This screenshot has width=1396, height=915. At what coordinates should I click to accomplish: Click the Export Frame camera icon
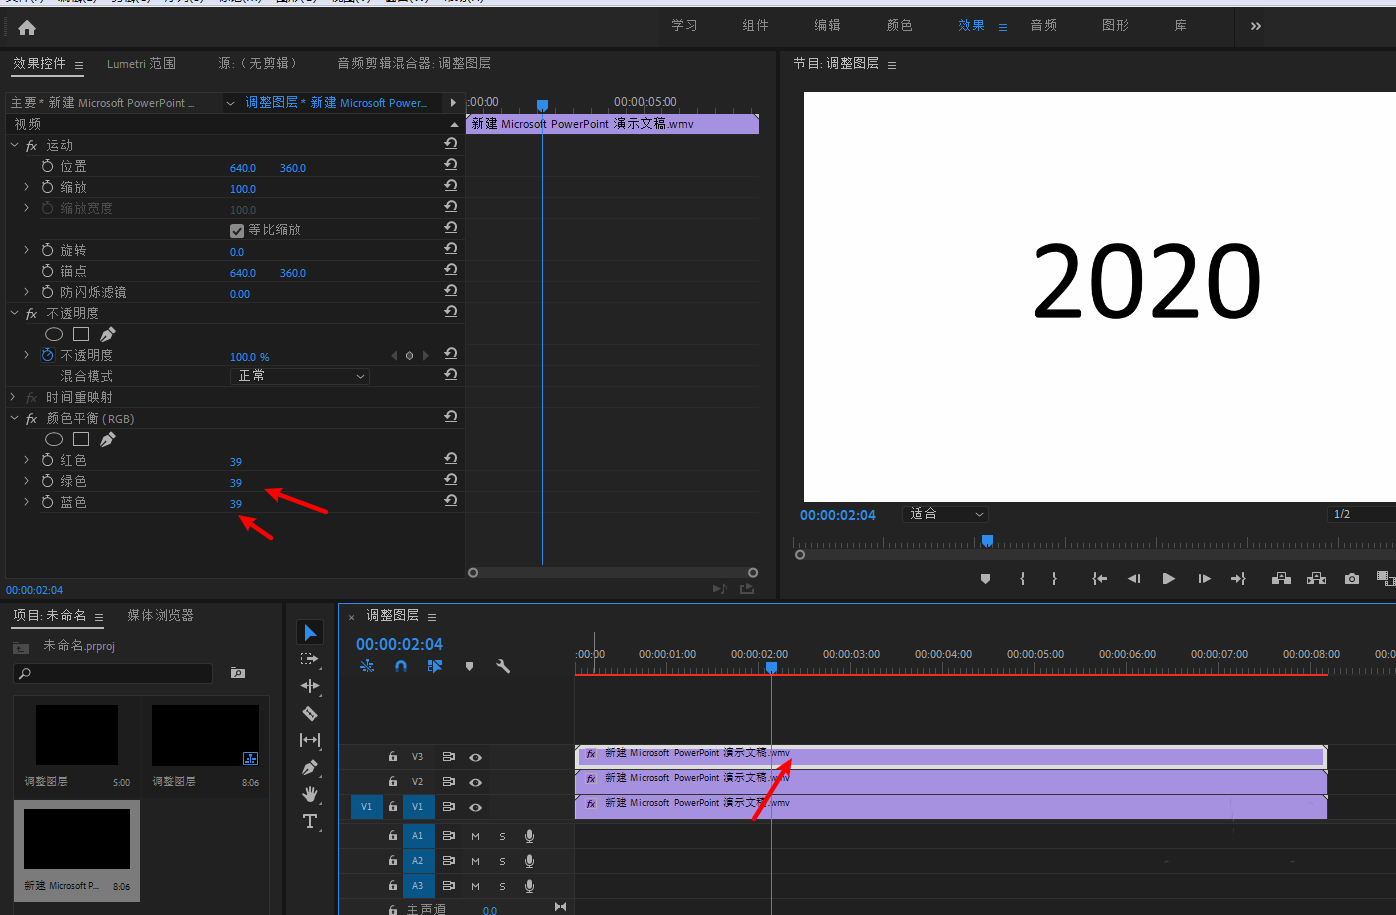coord(1352,579)
